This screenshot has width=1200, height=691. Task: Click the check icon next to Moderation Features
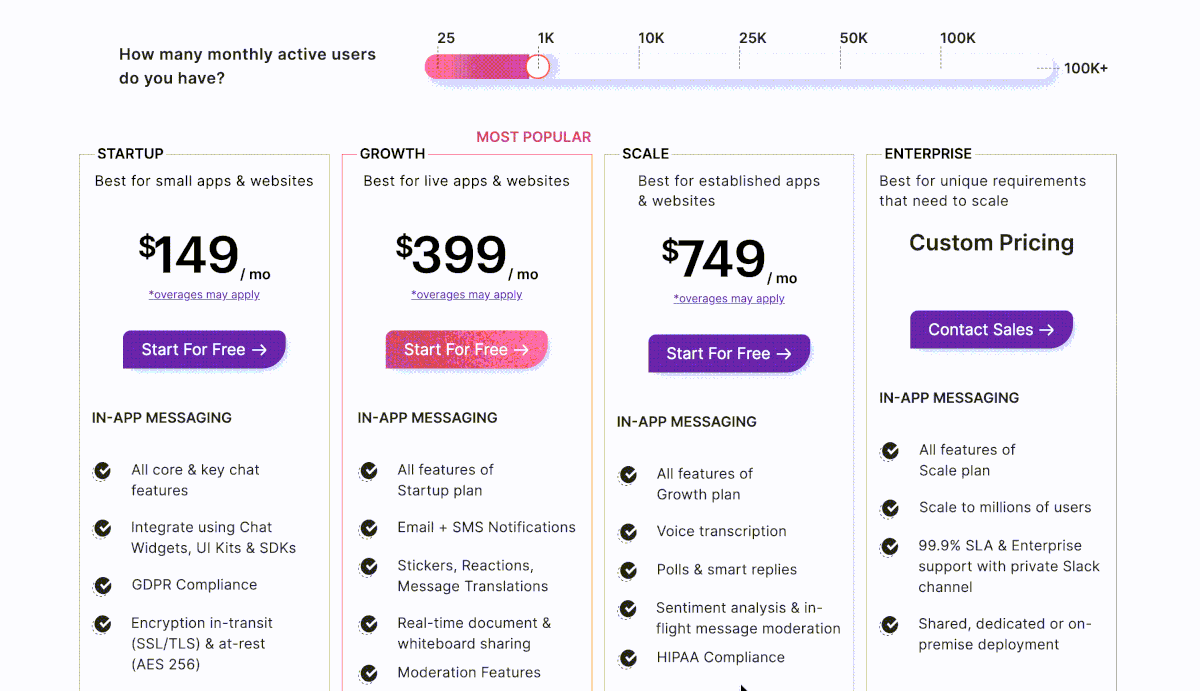[369, 673]
